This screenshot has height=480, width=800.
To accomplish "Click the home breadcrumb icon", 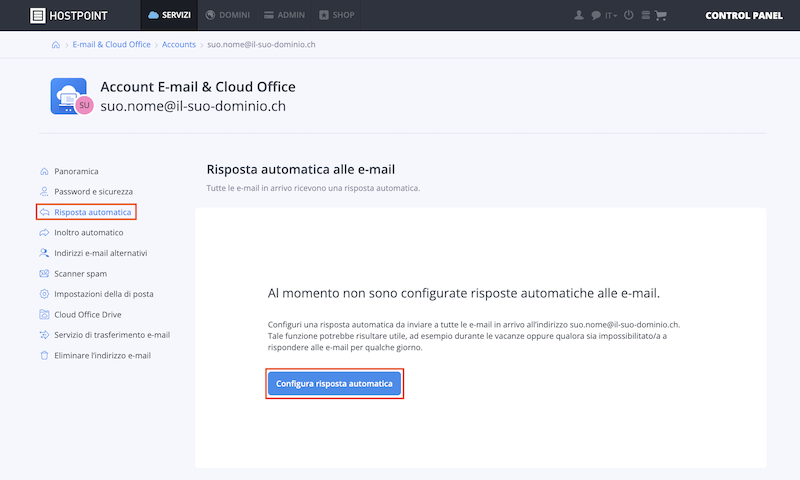I will 56,45.
